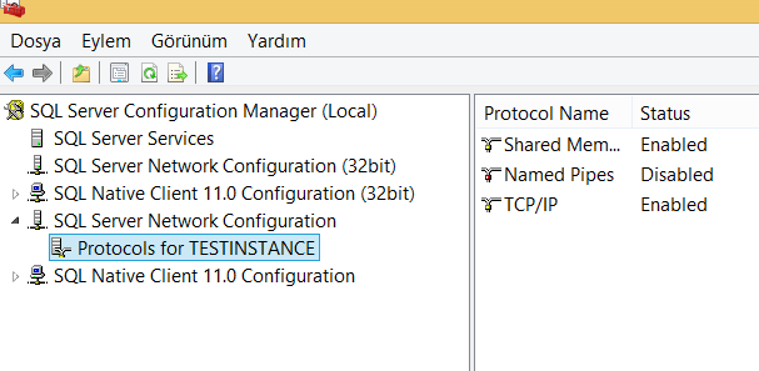Screen dimensions: 759x371
Task: Open the Yardım menu
Action: tap(276, 41)
